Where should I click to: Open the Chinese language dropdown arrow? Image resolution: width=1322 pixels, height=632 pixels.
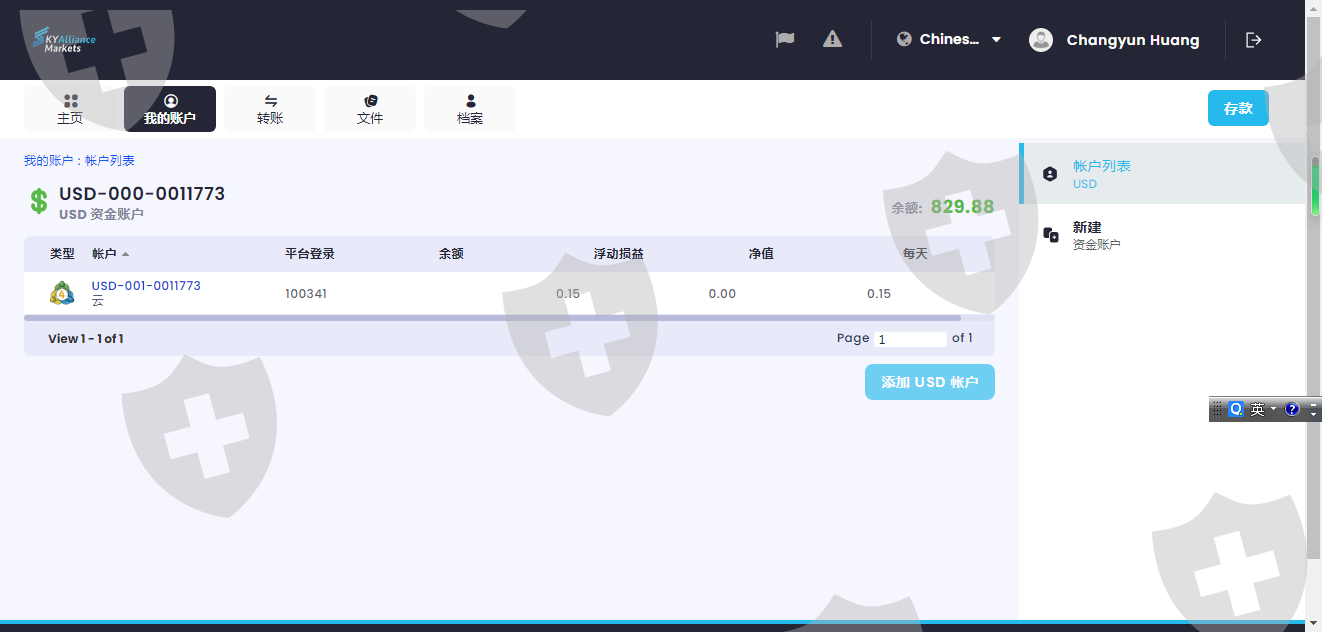(x=996, y=40)
